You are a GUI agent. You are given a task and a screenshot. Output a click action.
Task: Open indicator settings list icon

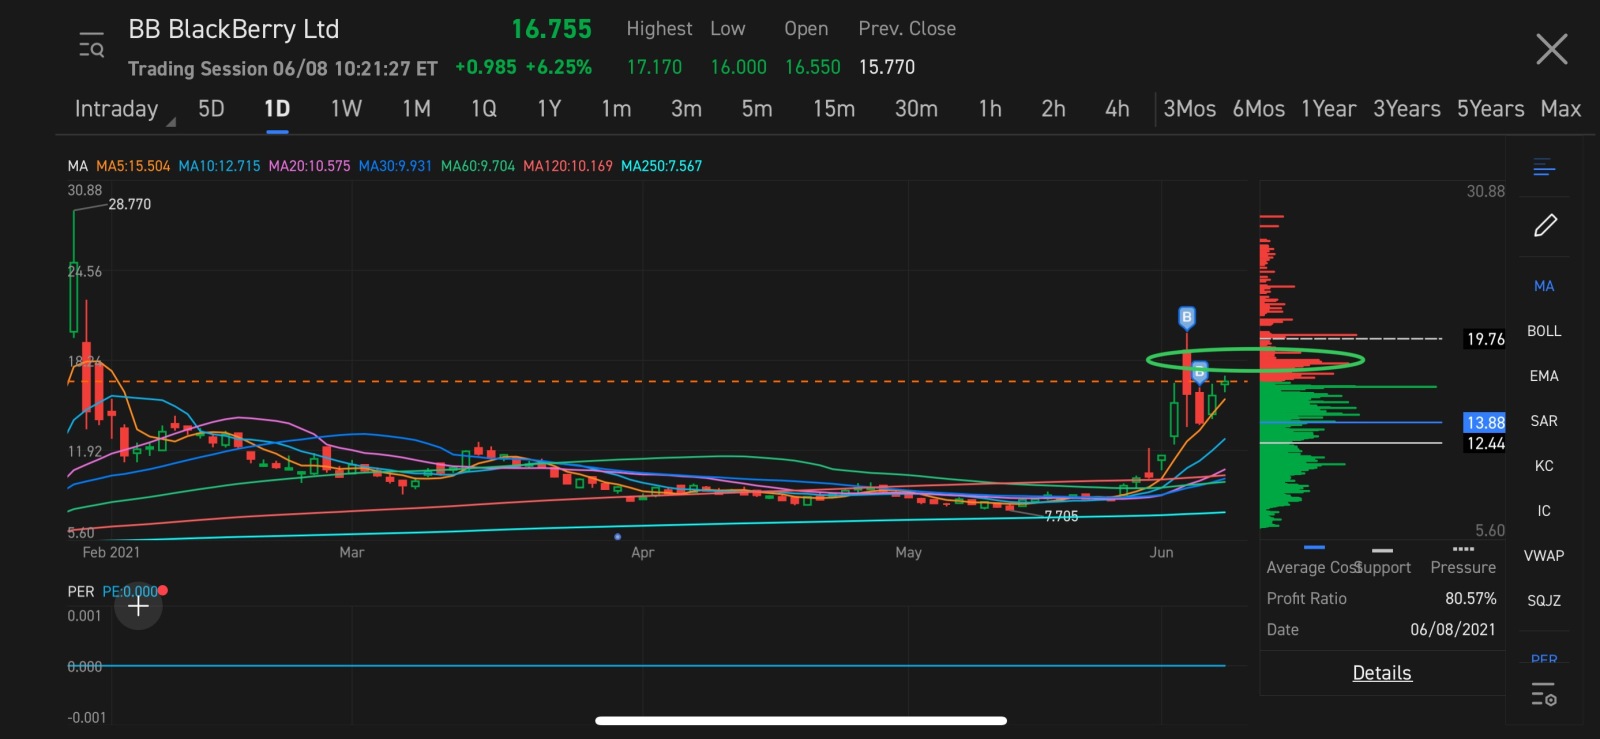point(1544,694)
